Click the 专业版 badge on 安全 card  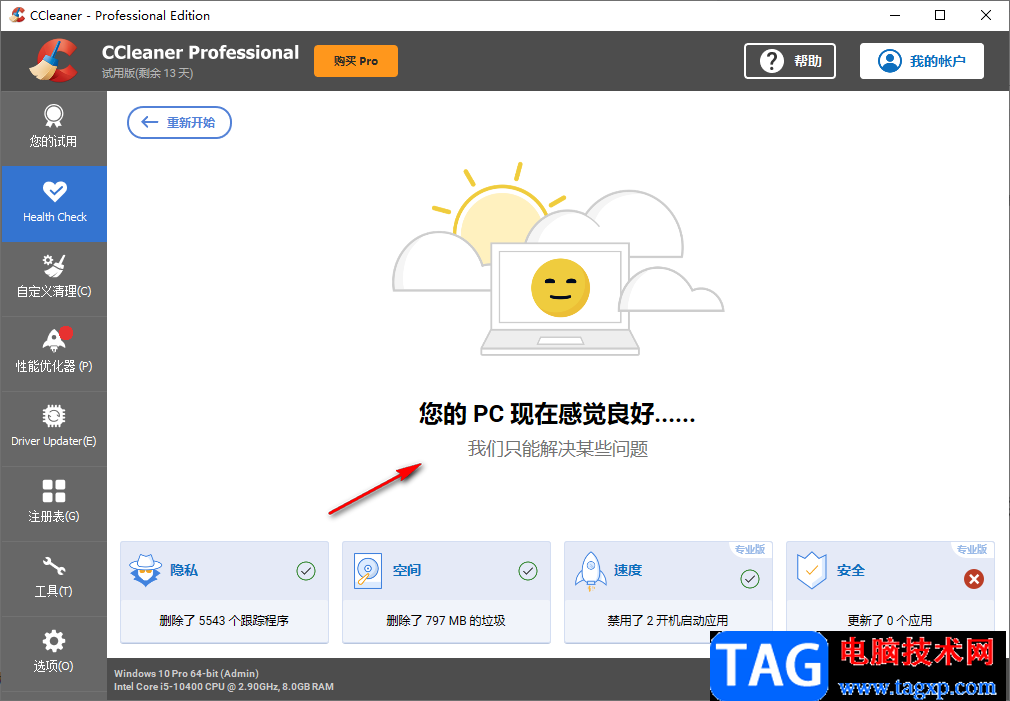[x=971, y=549]
